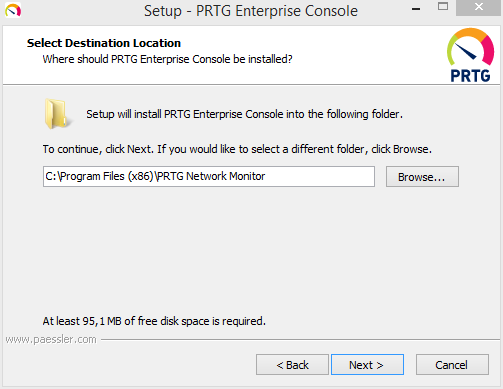Click the To continue, click Next instruction

click(x=237, y=149)
